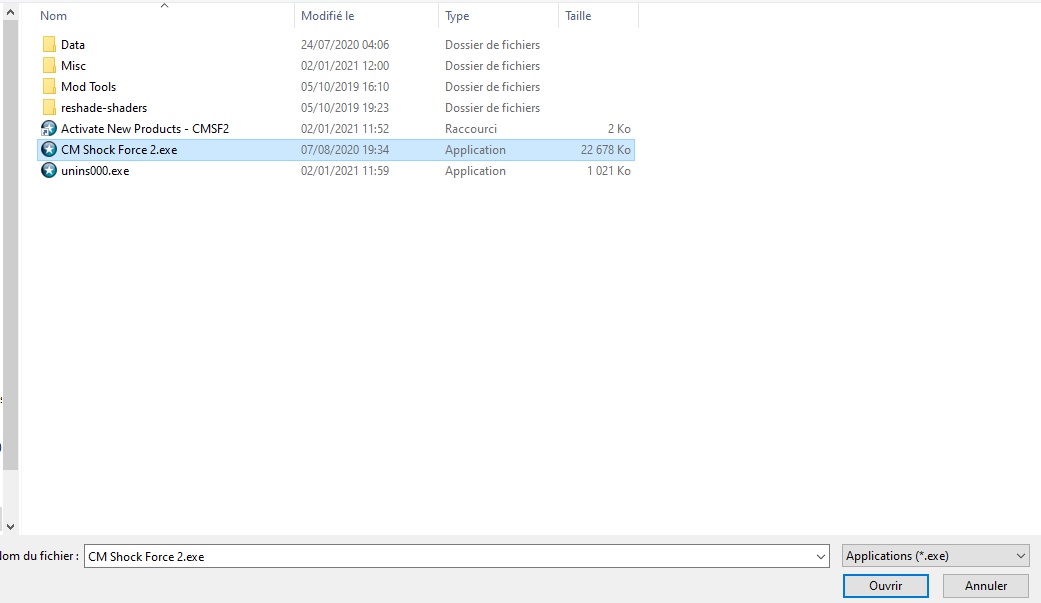
Task: Click the date "02/01/2021 12:00"
Action: point(345,66)
